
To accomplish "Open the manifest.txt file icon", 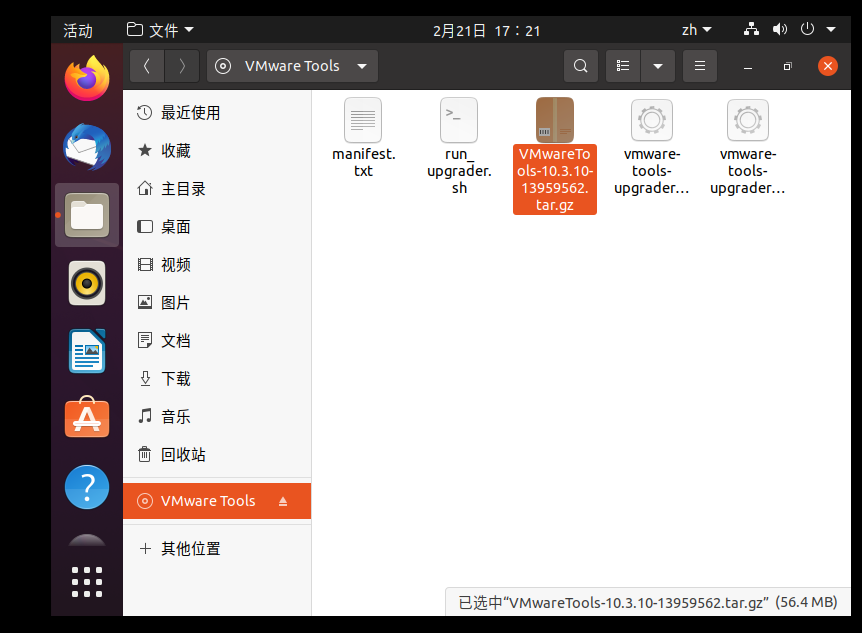I will pyautogui.click(x=363, y=120).
